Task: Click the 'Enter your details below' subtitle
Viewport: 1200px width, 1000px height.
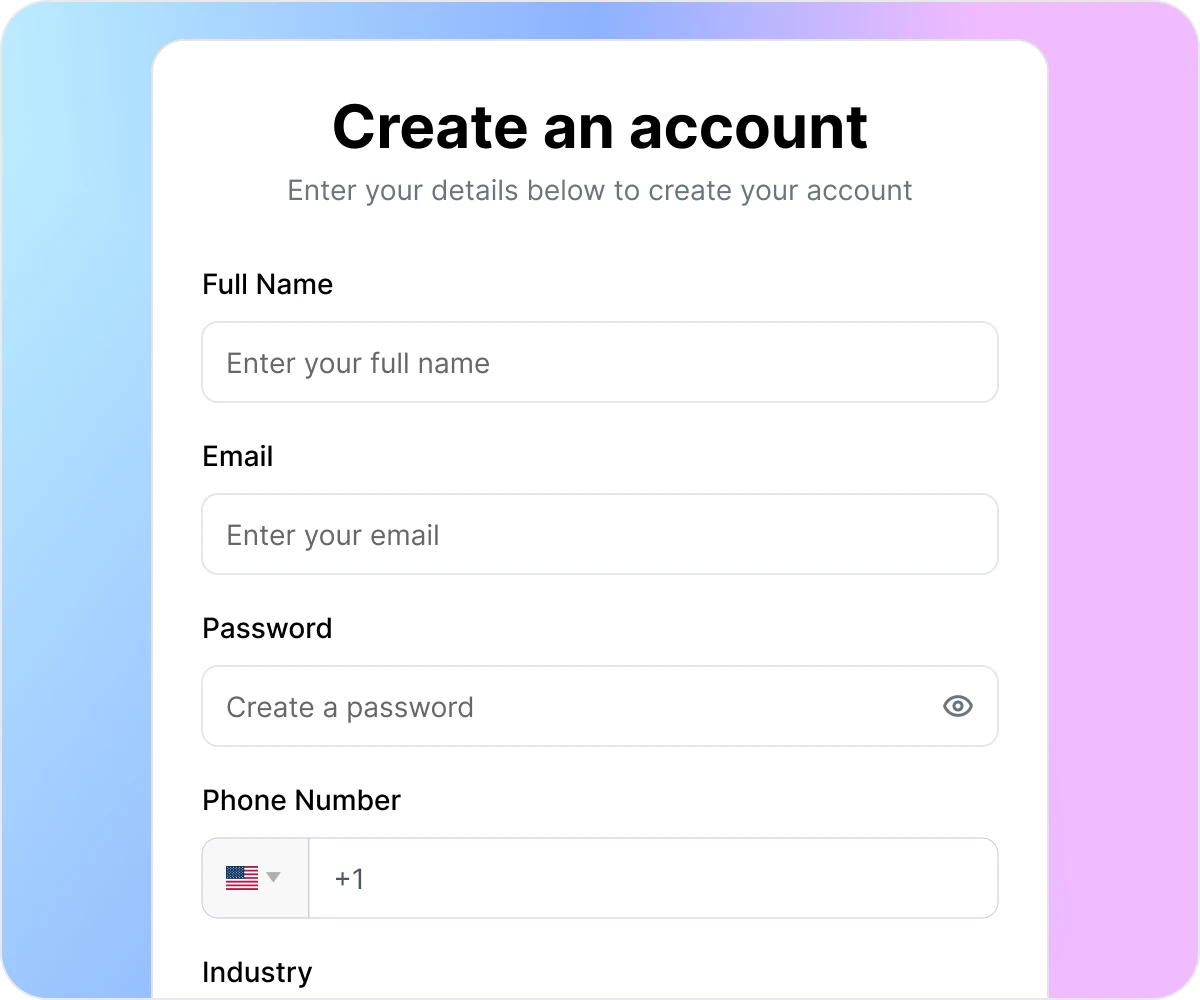Action: pos(600,190)
